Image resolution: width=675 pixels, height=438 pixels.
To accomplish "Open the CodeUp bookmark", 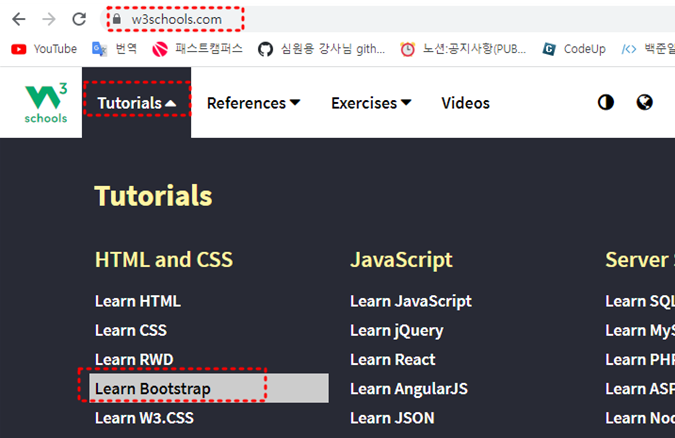I will tap(574, 49).
